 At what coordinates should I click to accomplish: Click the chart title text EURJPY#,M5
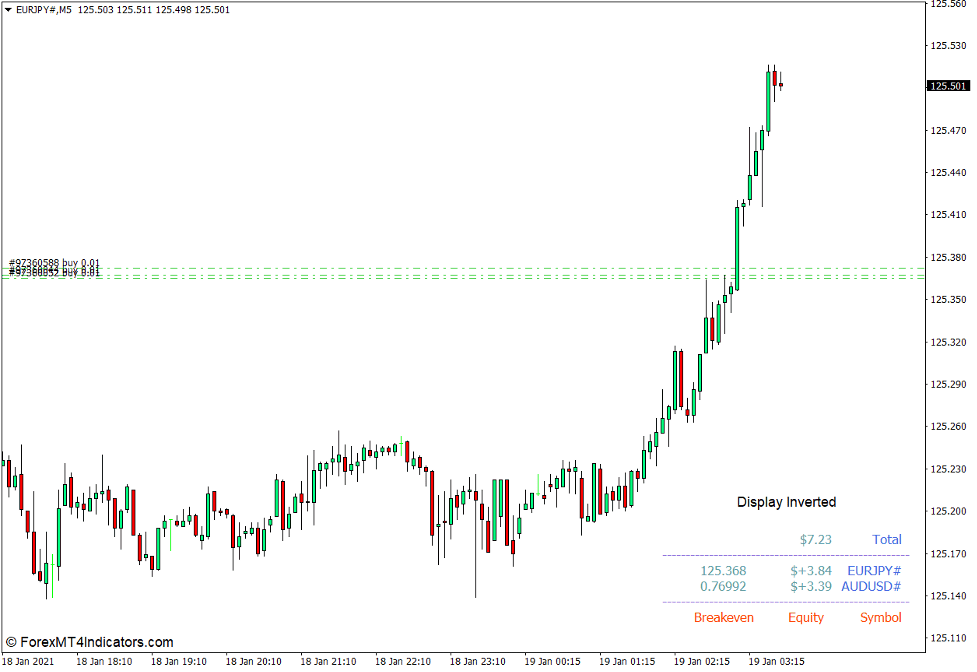pos(45,8)
